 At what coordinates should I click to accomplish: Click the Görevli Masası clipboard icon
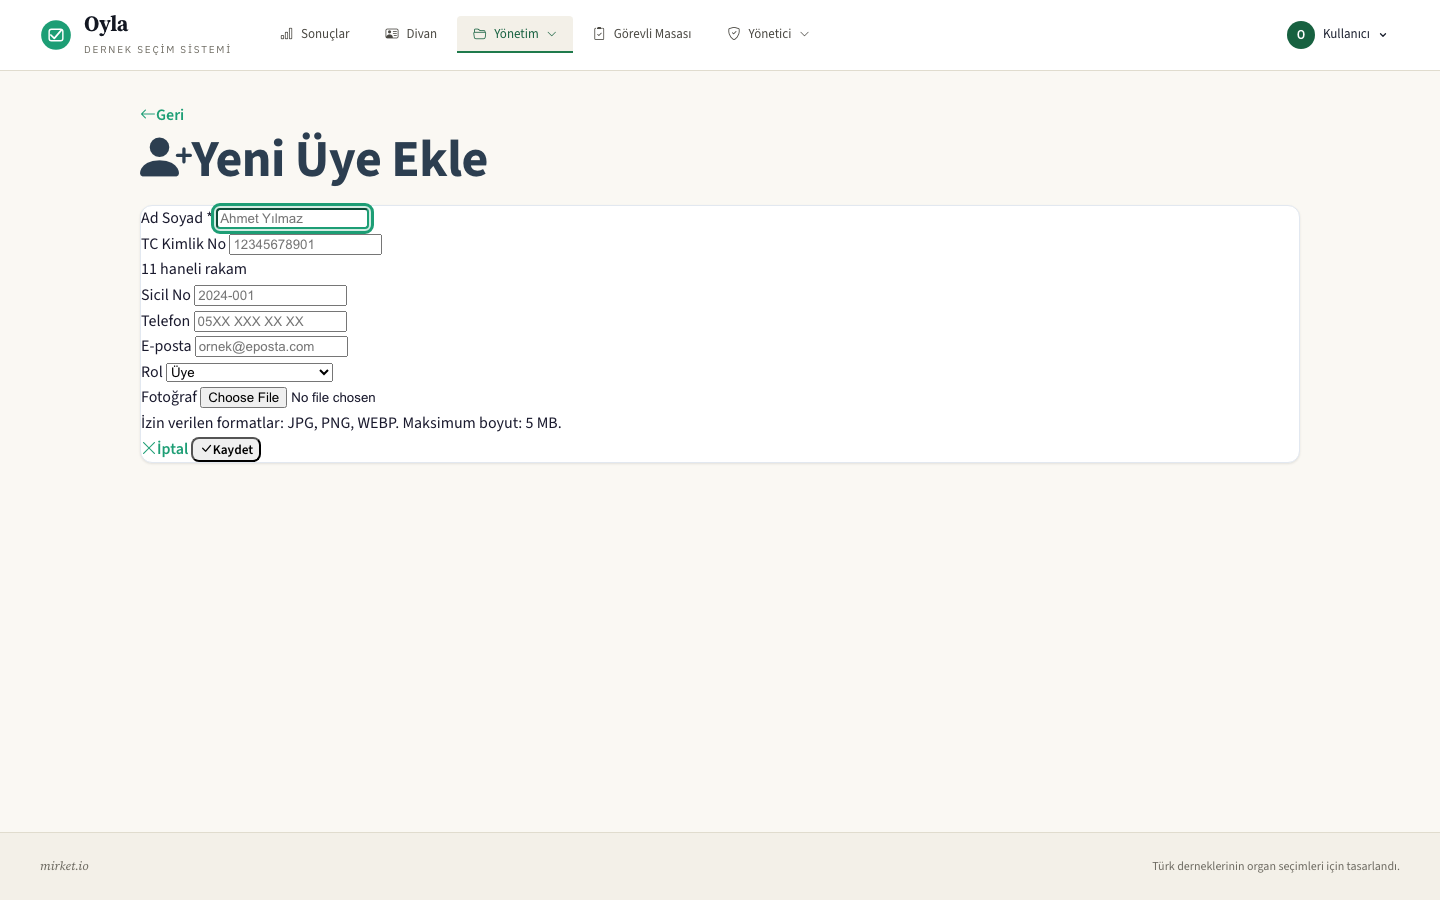coord(599,34)
